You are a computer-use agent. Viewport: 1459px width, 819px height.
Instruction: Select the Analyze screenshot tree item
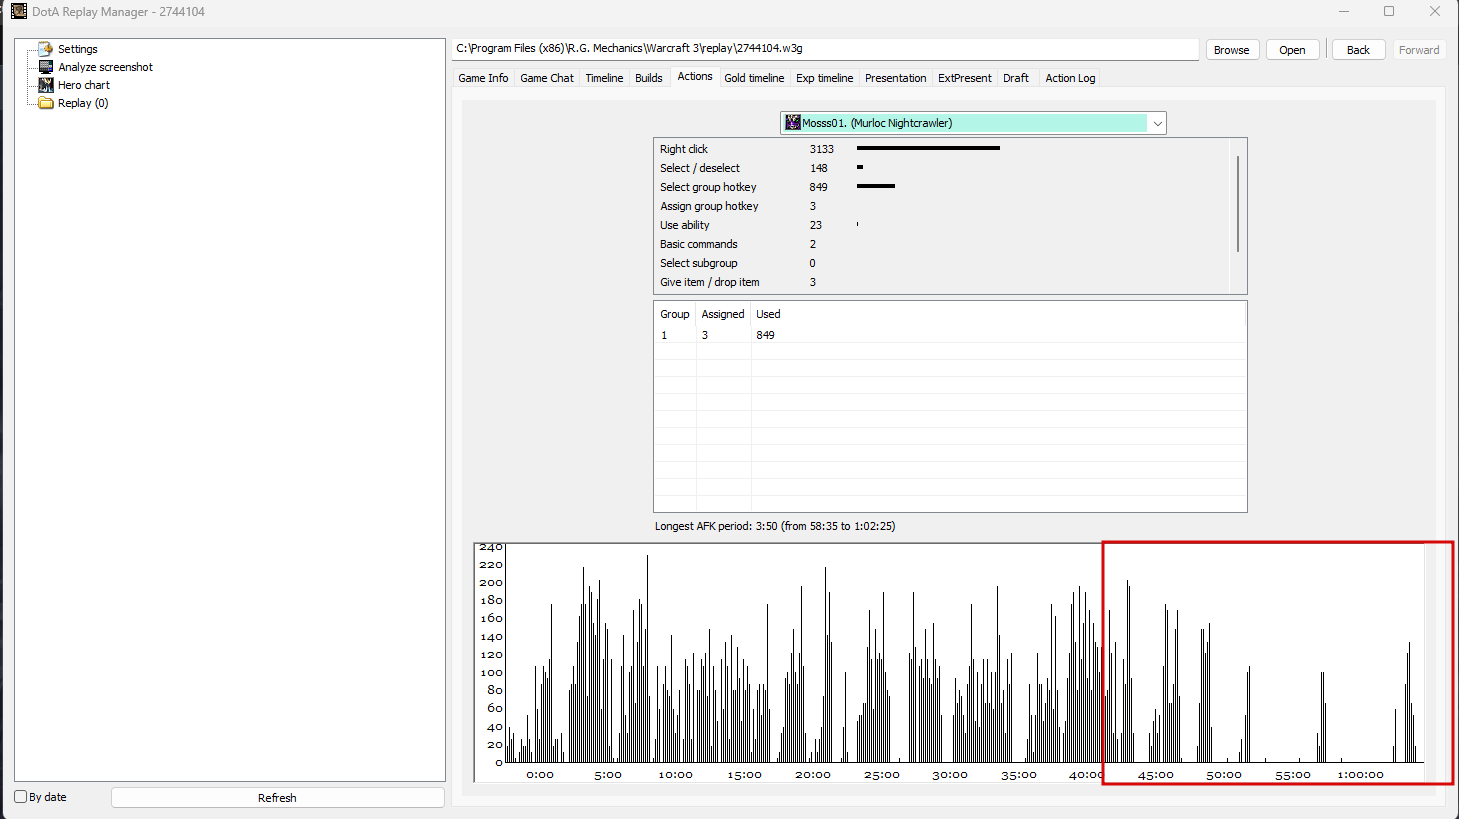(x=105, y=67)
